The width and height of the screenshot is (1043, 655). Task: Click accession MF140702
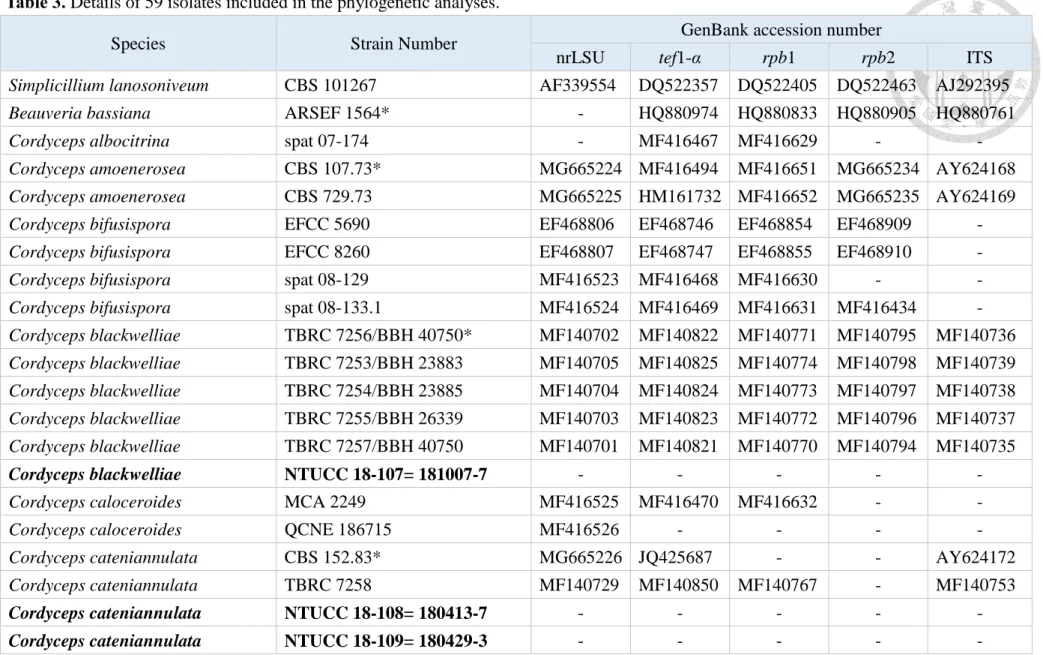(x=579, y=336)
